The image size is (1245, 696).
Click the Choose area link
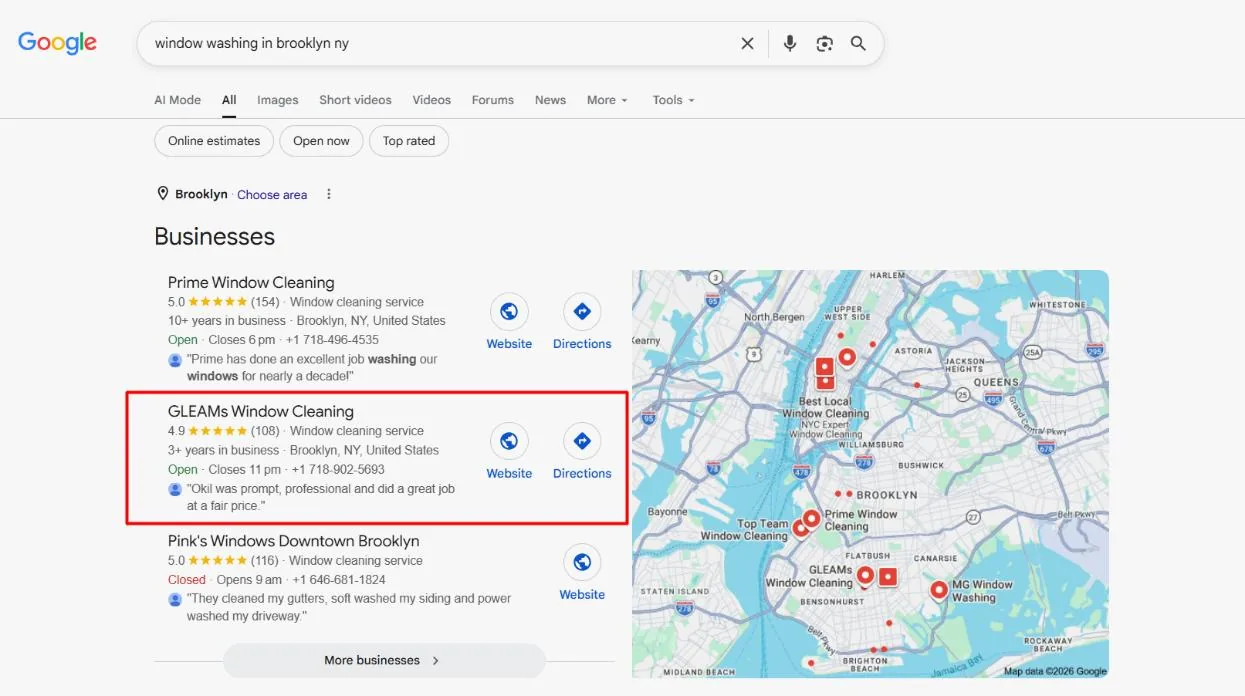pos(272,195)
